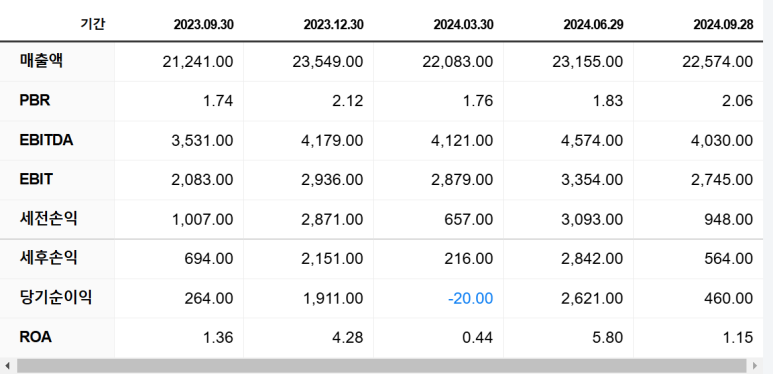Select the 2024.06.29 column header
The height and width of the screenshot is (374, 773).
[x=593, y=25]
